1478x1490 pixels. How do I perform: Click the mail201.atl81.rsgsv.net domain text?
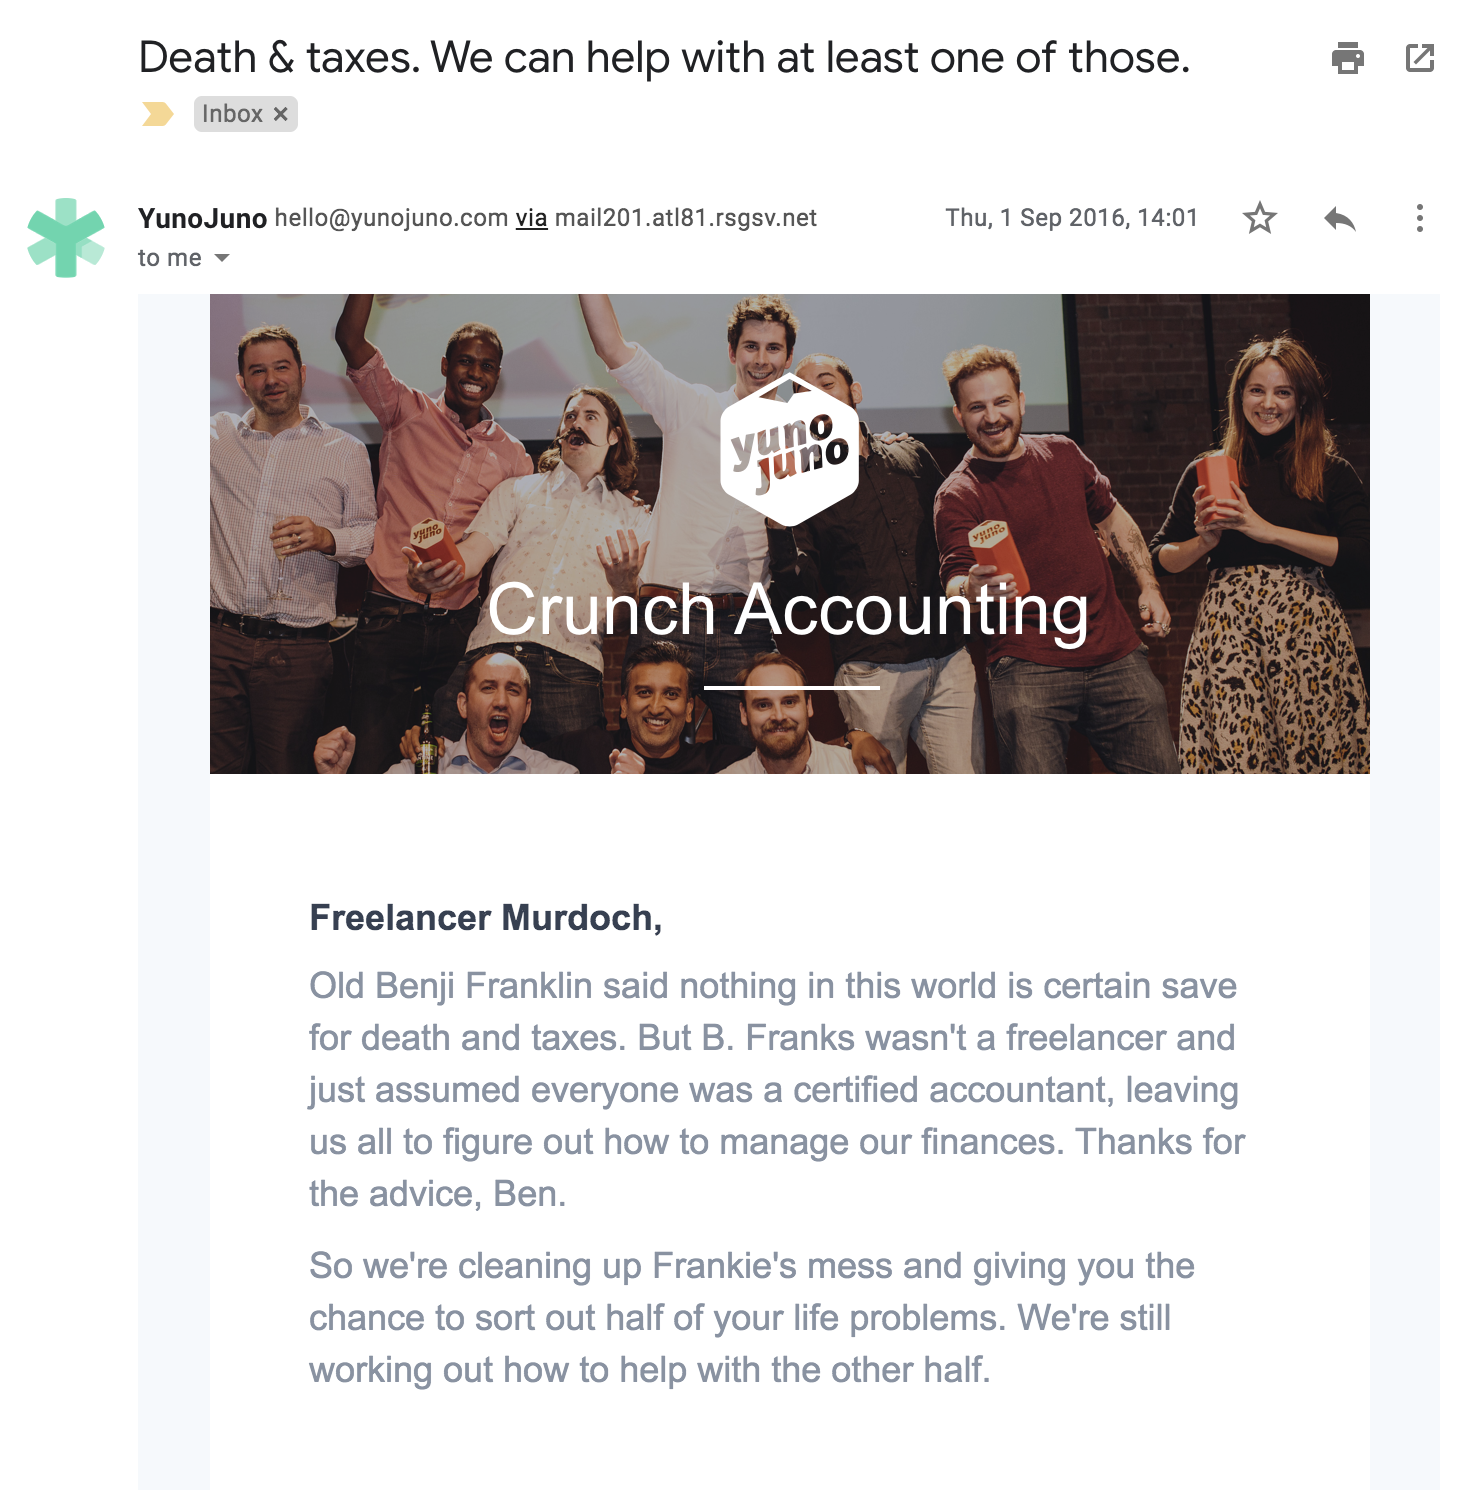685,218
